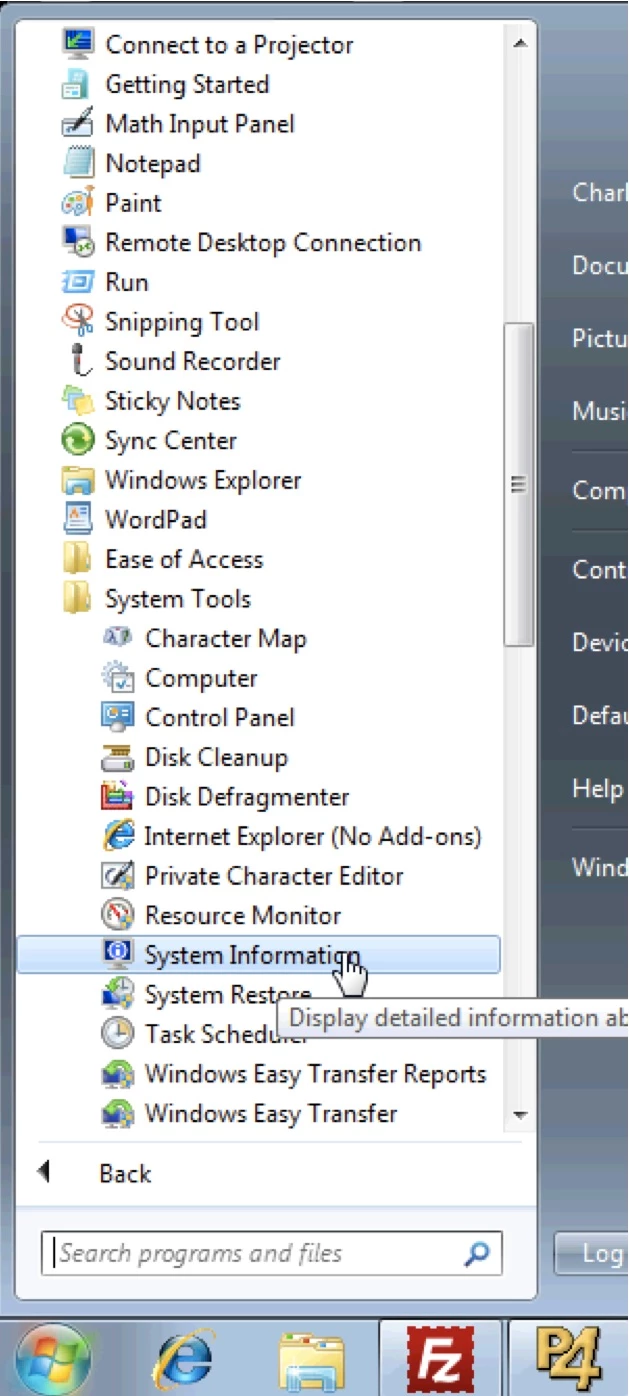Click the Sync Center green icon
The height and width of the screenshot is (1396, 629).
point(77,440)
